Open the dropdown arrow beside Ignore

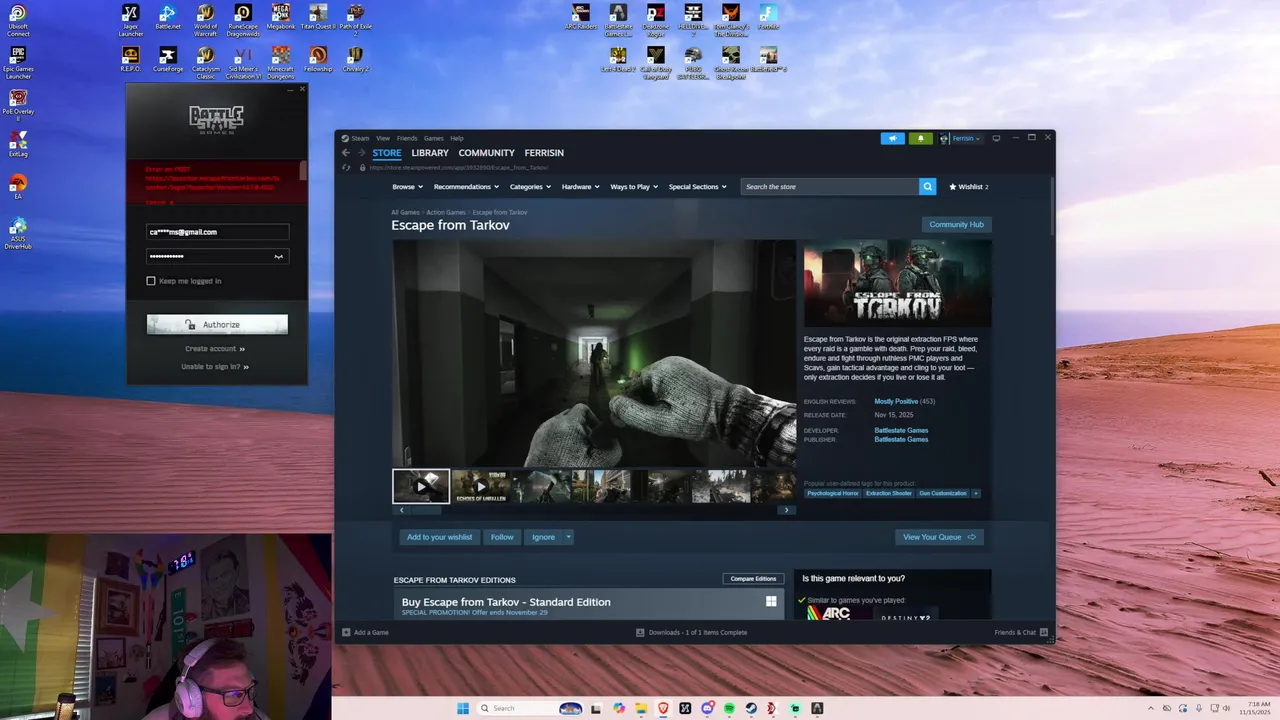point(569,537)
